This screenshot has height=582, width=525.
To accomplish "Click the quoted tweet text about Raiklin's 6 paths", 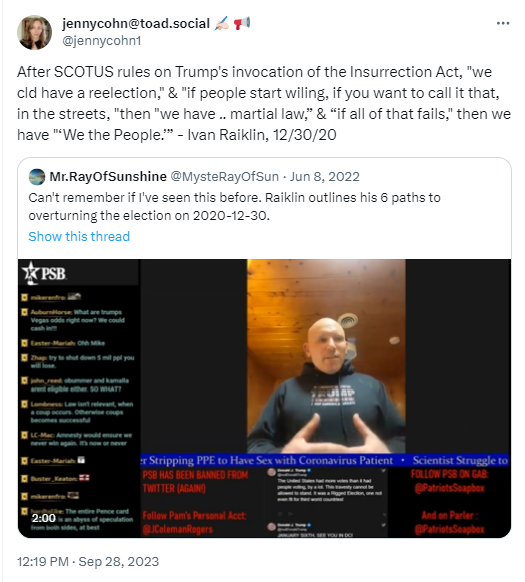I will point(234,206).
